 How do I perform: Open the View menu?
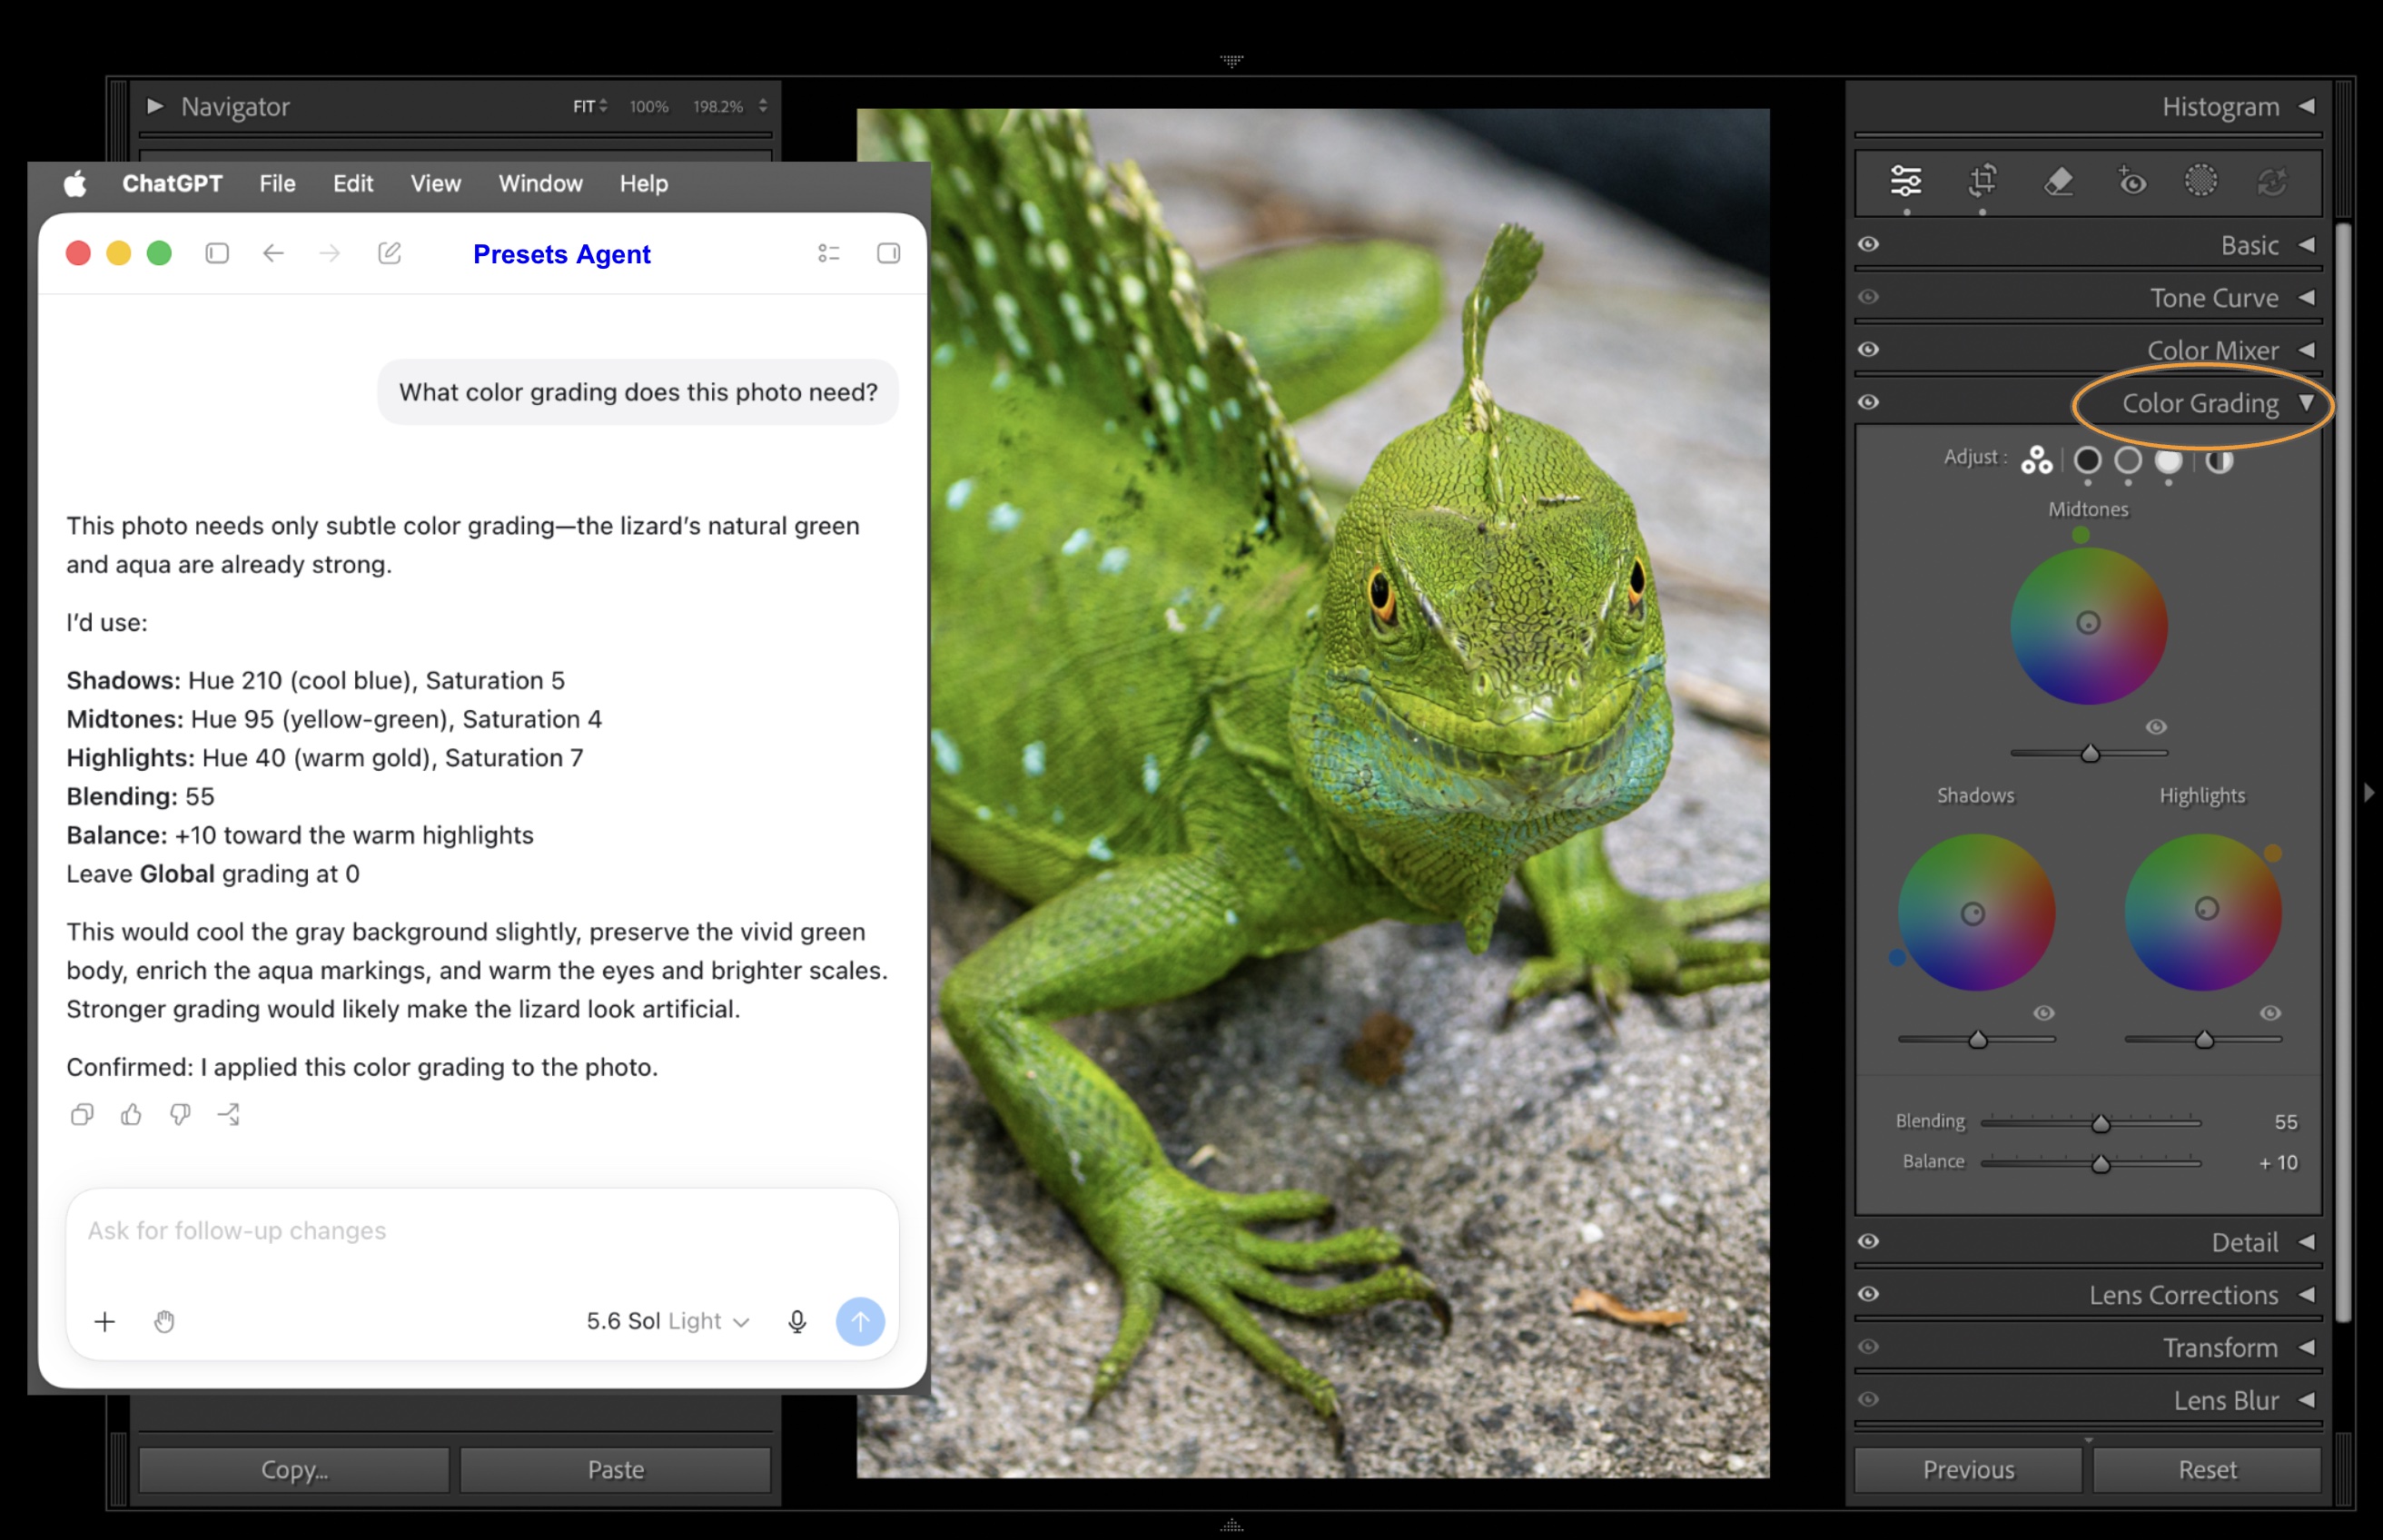point(435,183)
